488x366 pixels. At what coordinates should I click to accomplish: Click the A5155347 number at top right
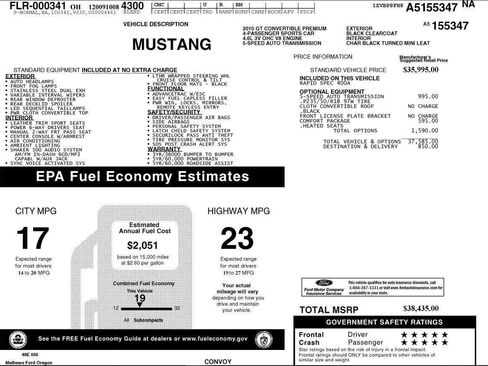point(432,7)
